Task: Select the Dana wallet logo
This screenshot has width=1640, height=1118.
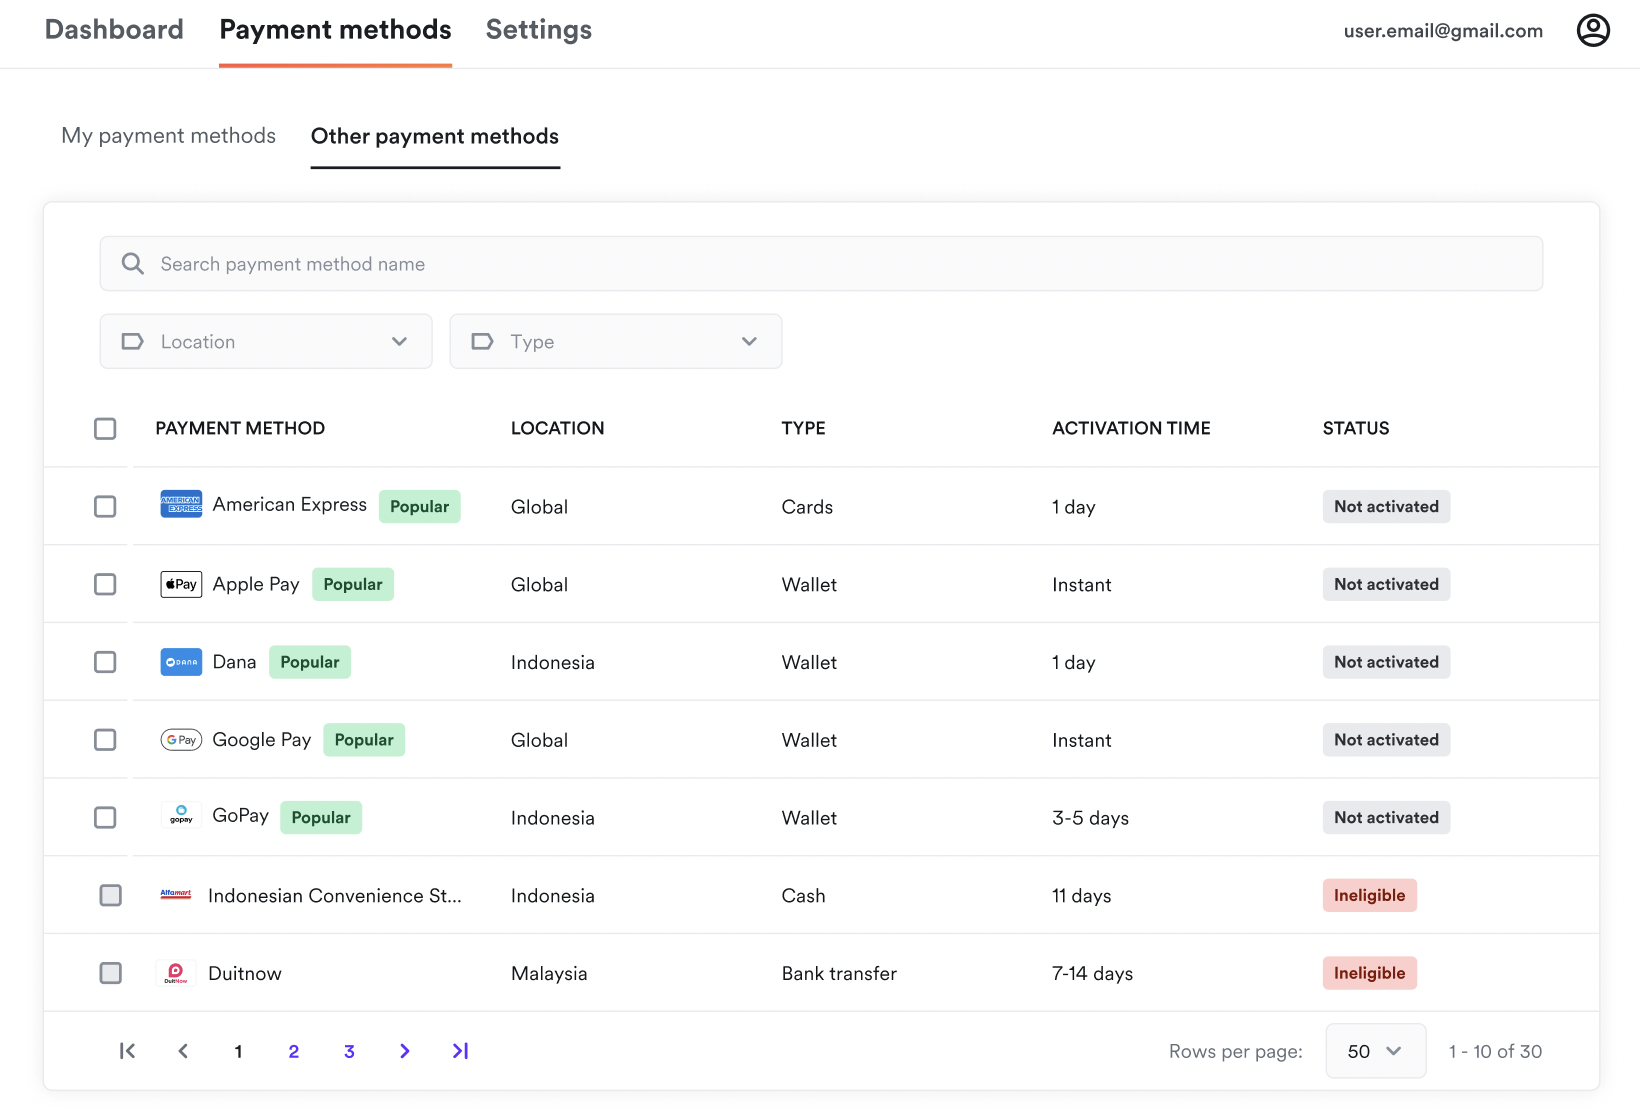Action: click(181, 661)
